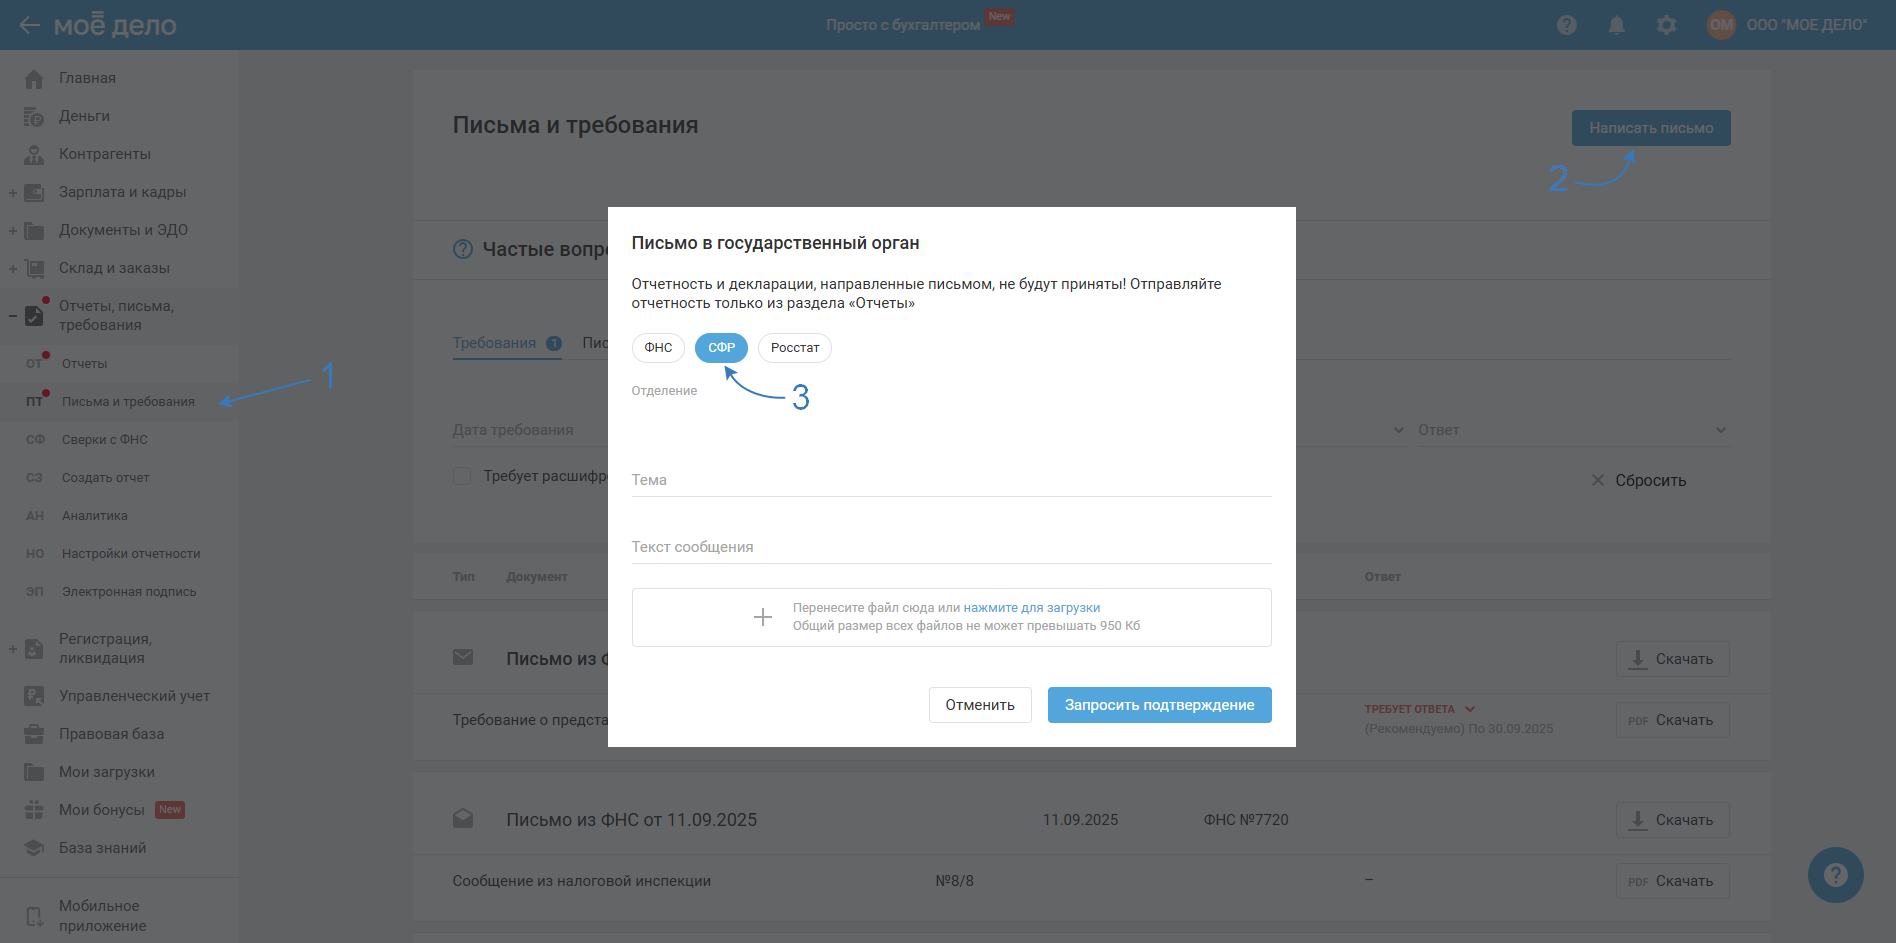The width and height of the screenshot is (1896, 943).
Task: Switch to the Требования tab
Action: [x=495, y=343]
